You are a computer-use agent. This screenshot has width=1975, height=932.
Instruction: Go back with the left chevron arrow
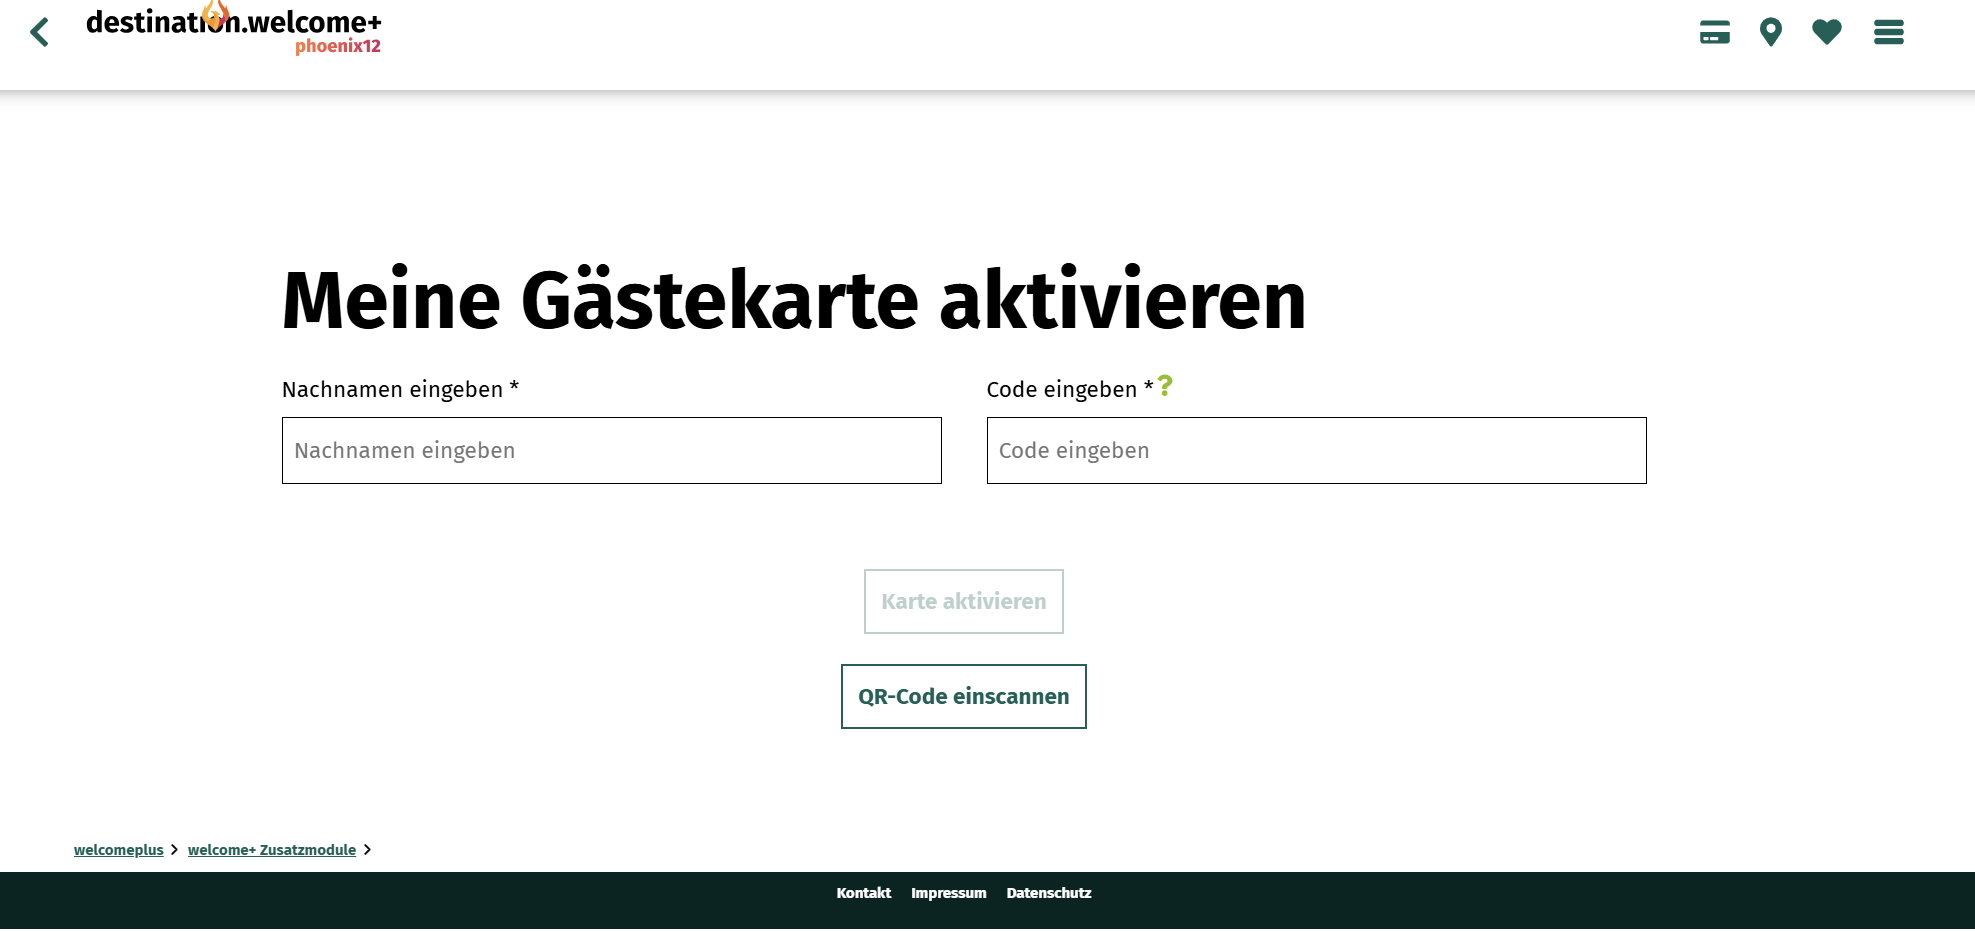pos(40,32)
